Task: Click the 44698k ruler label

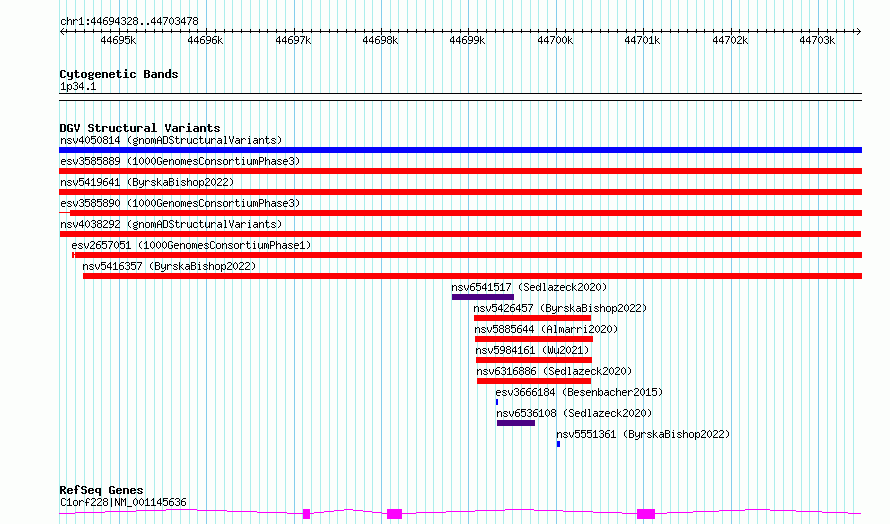Action: coord(380,40)
